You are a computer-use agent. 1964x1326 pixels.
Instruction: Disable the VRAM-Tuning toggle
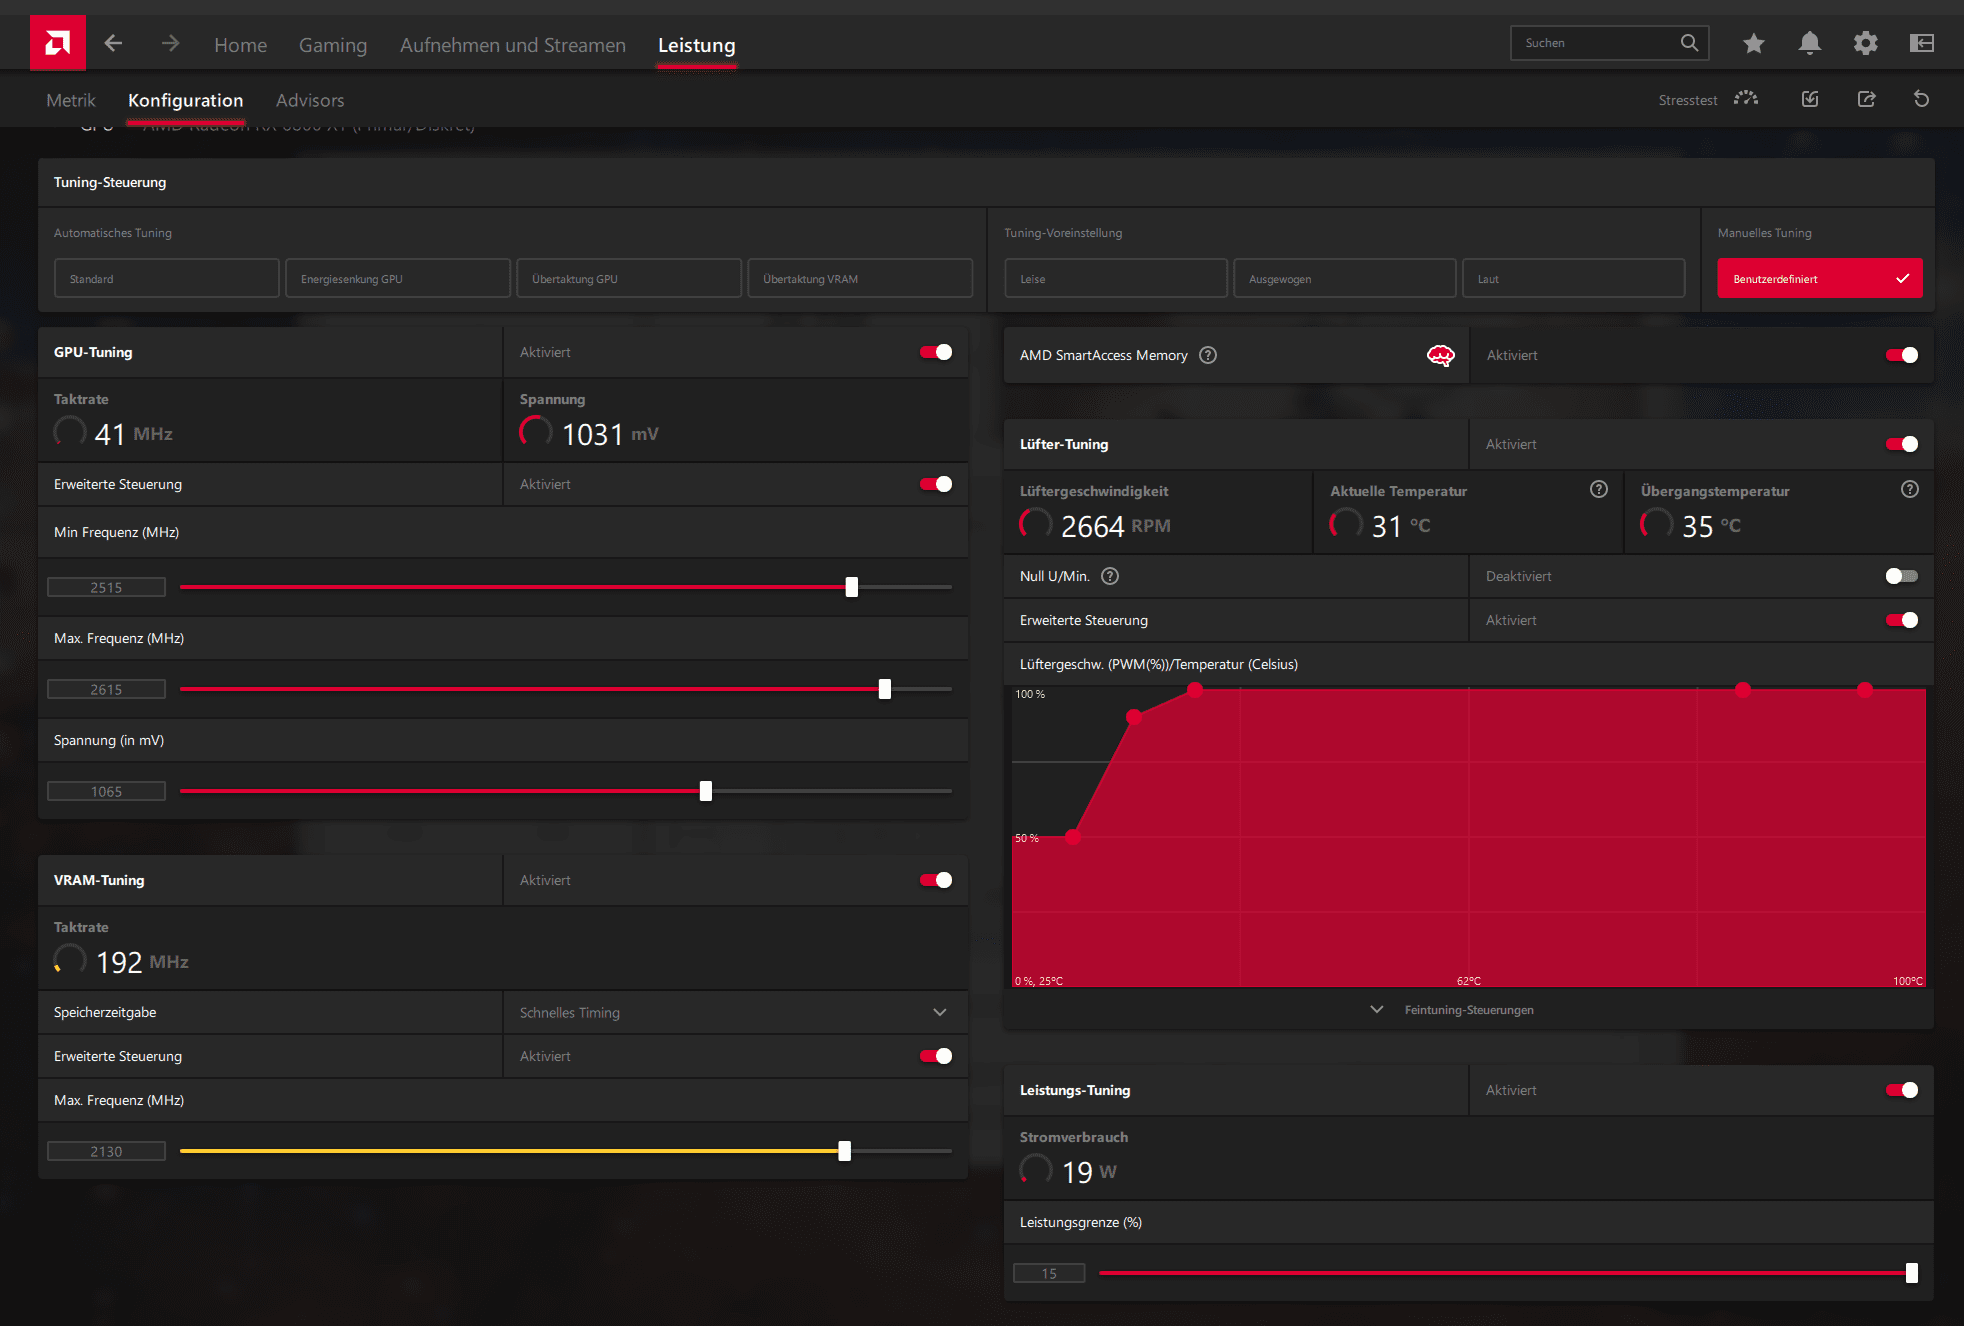(936, 880)
